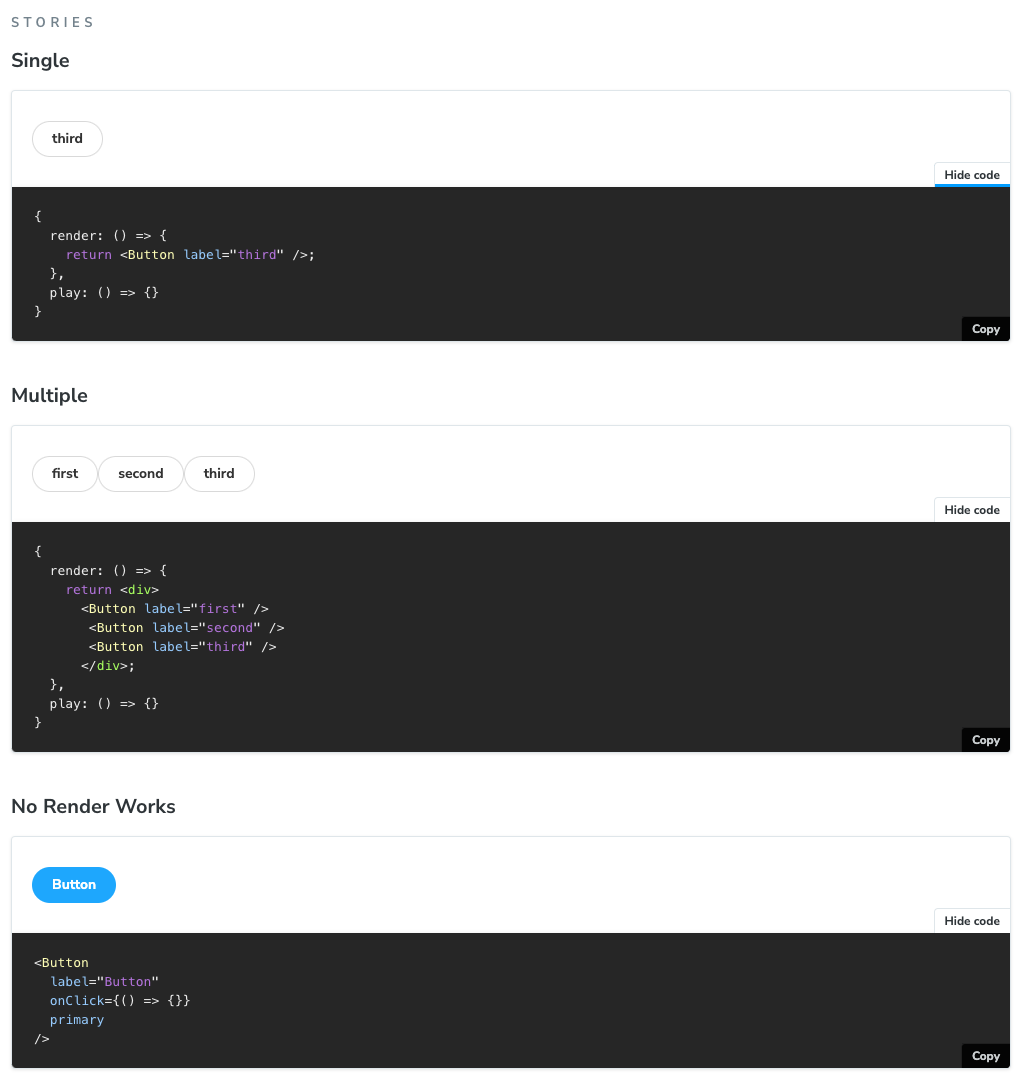Hide code for the Multiple story
1023x1081 pixels.
pyautogui.click(x=971, y=509)
